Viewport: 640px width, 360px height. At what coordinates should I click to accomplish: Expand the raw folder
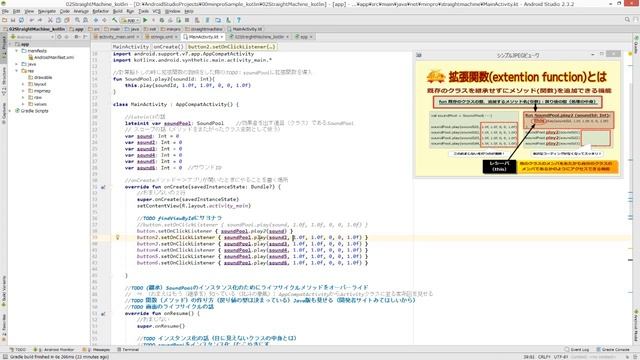point(23,98)
